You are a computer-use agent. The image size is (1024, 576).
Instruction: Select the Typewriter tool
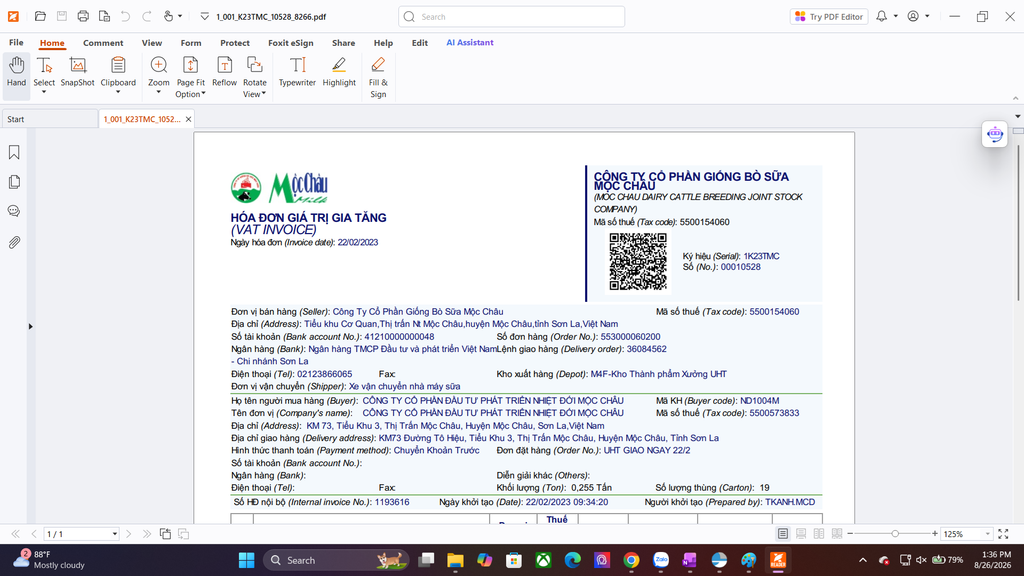tap(297, 72)
